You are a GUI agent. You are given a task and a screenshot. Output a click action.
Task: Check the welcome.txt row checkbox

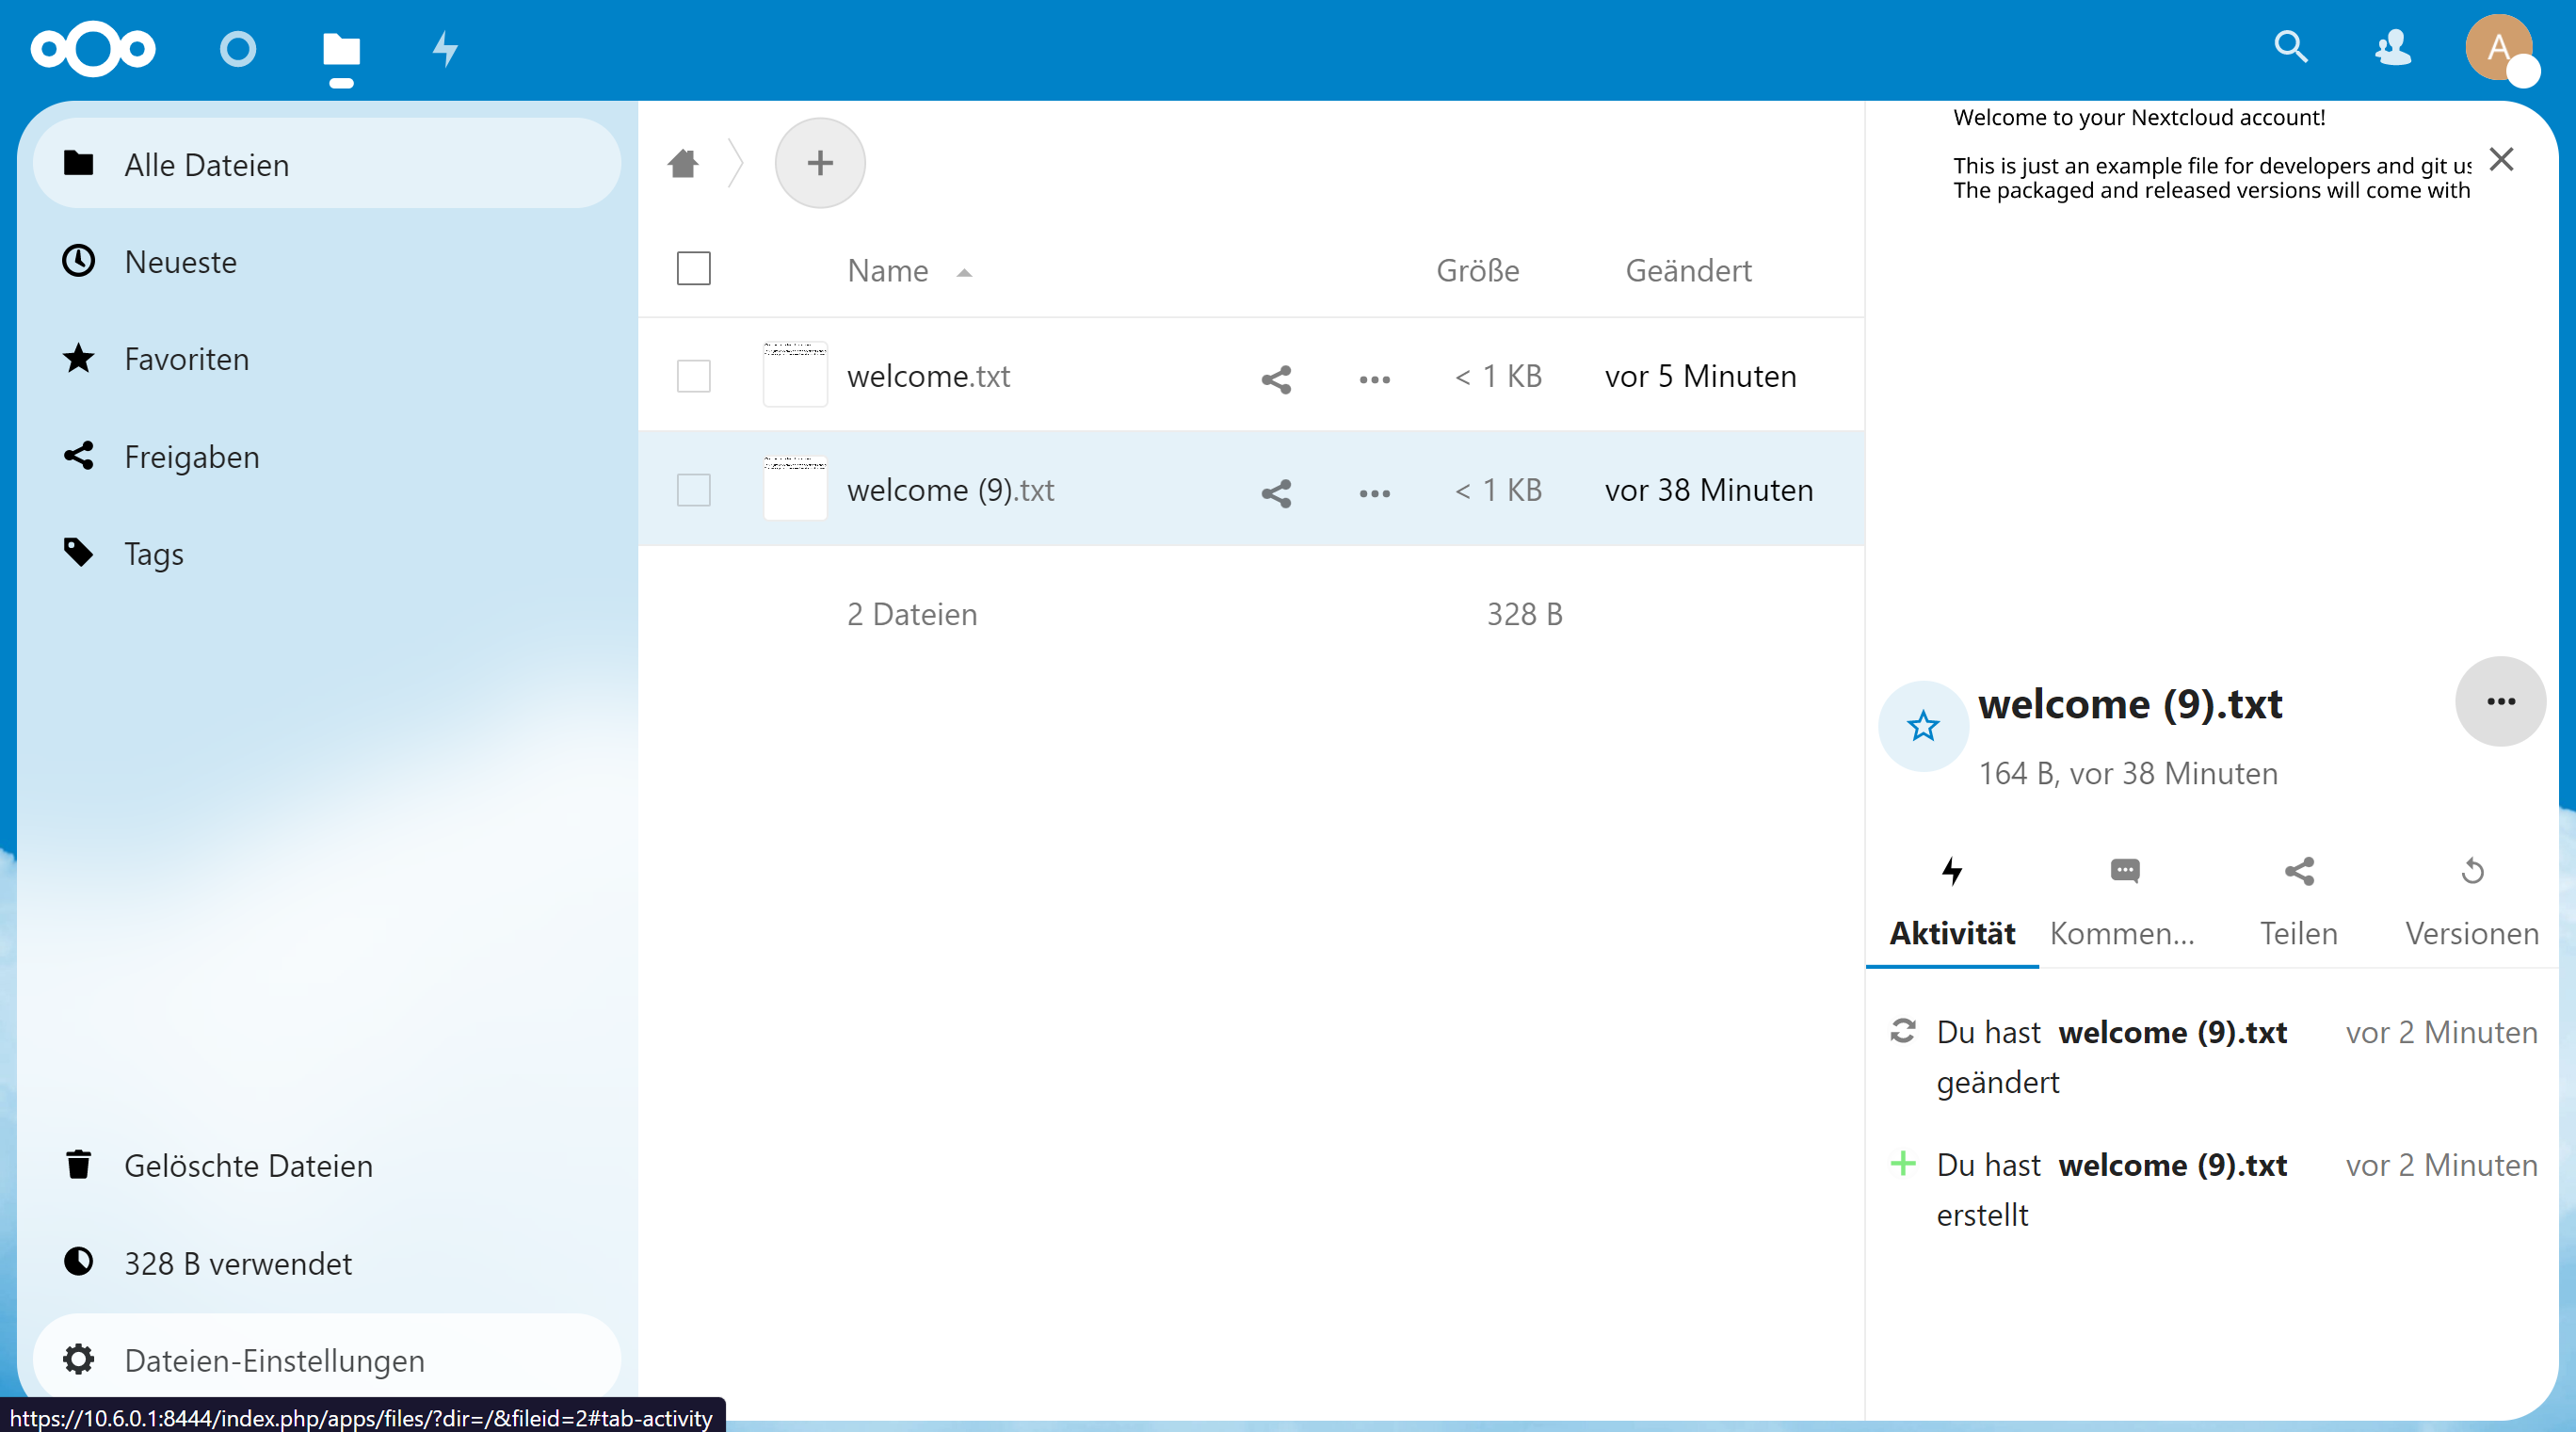point(693,377)
